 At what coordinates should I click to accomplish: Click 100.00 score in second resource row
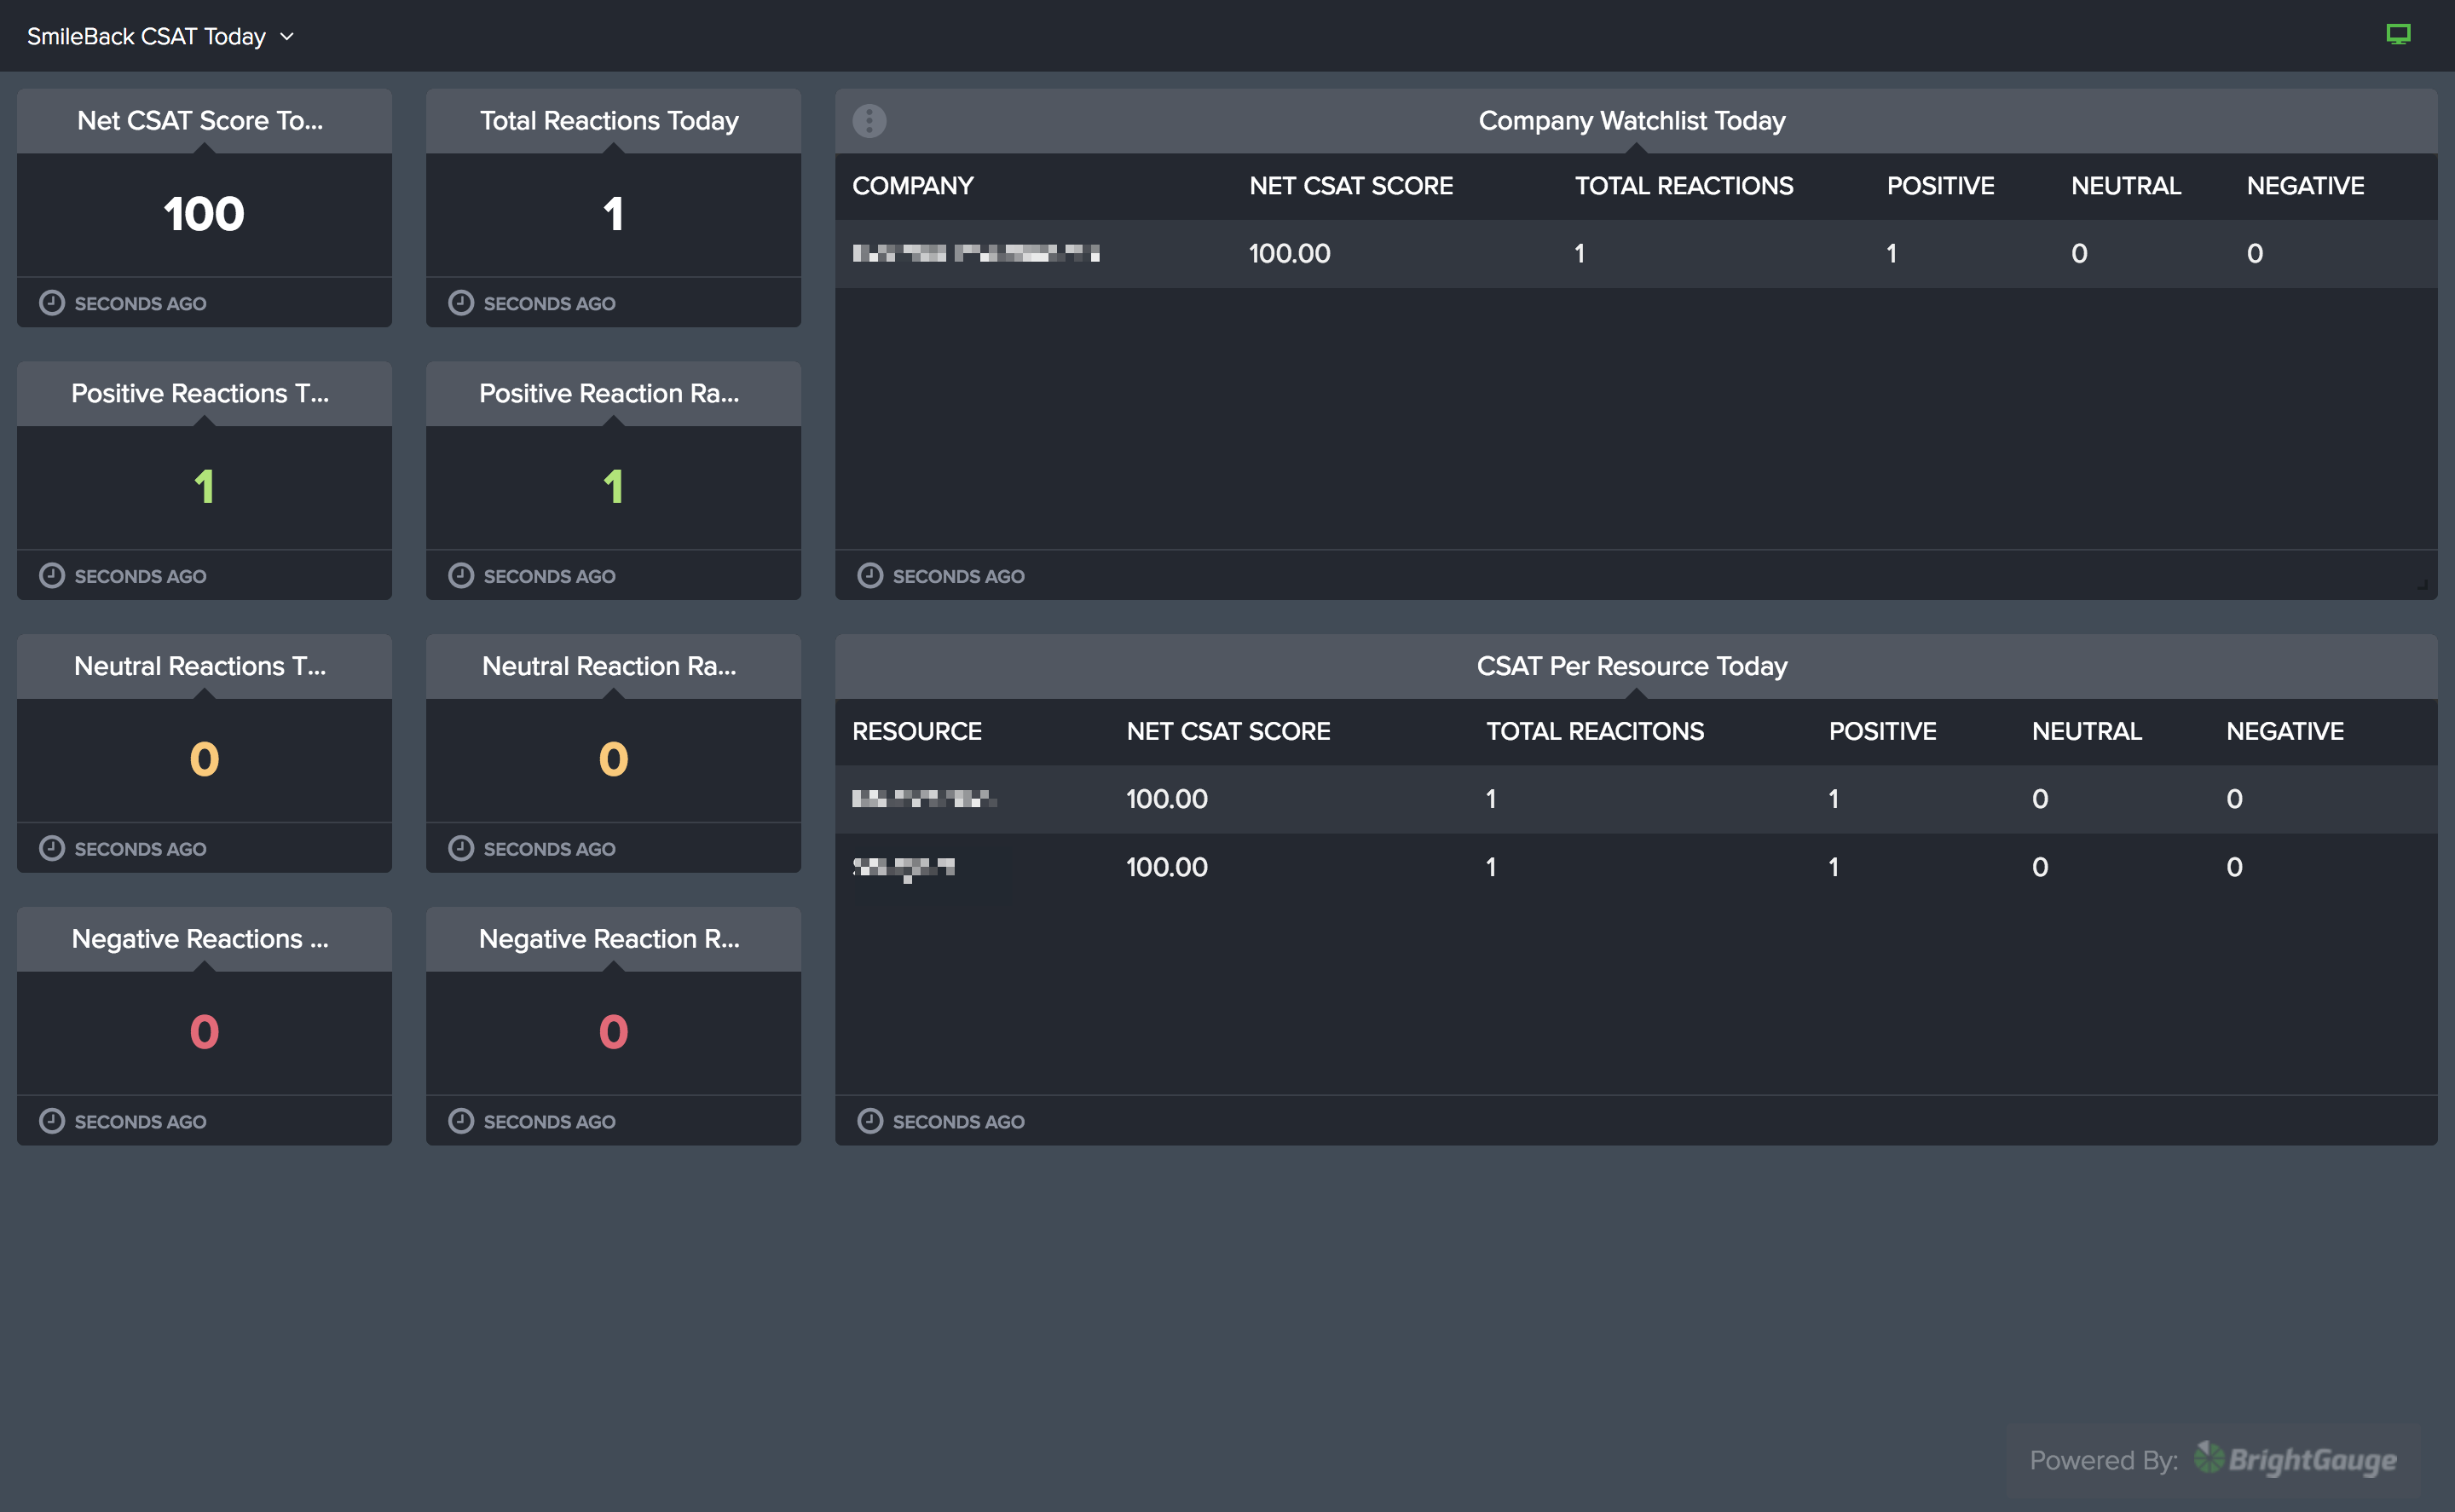click(1166, 868)
